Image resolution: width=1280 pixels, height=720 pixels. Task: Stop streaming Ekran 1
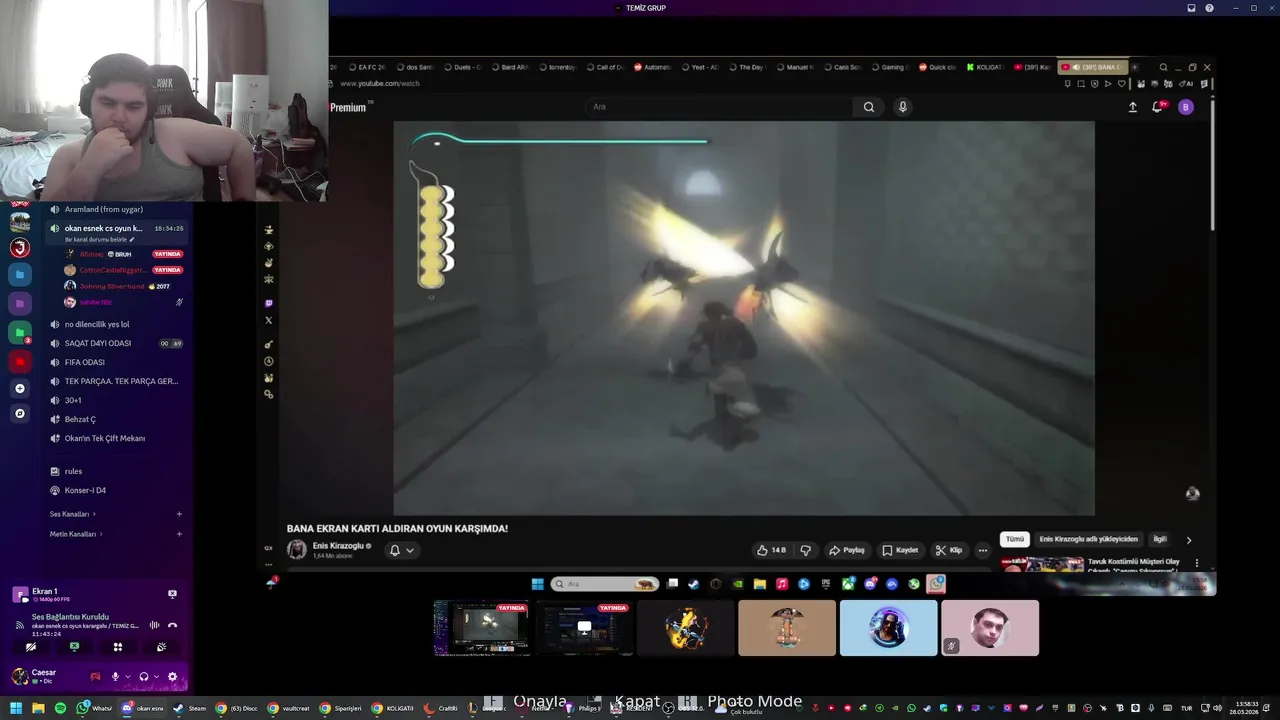172,594
